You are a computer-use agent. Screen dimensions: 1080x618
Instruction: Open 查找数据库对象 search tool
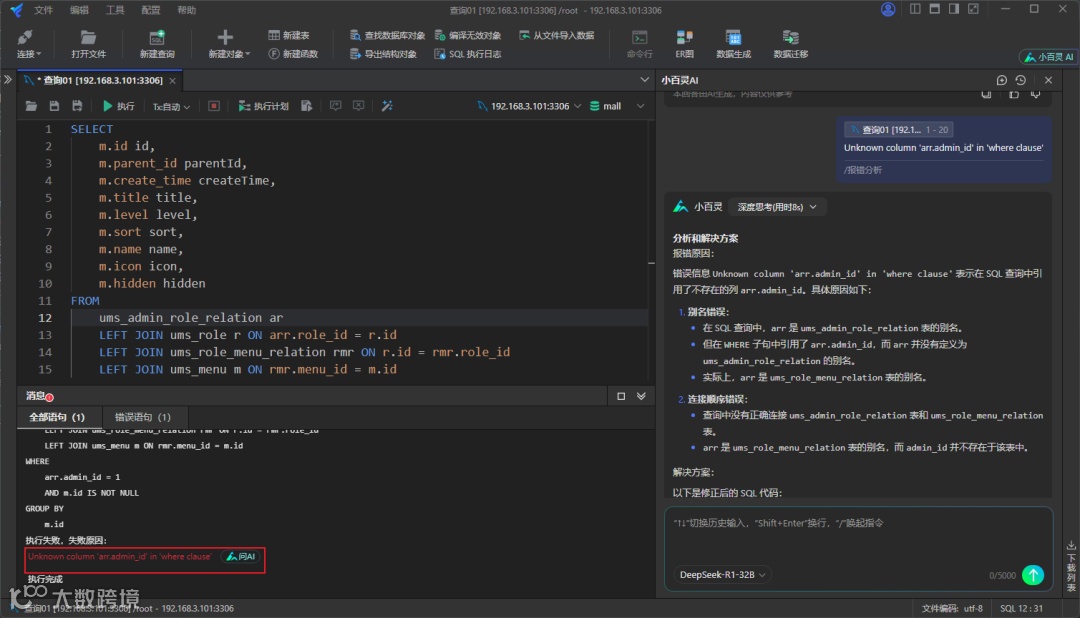click(387, 35)
